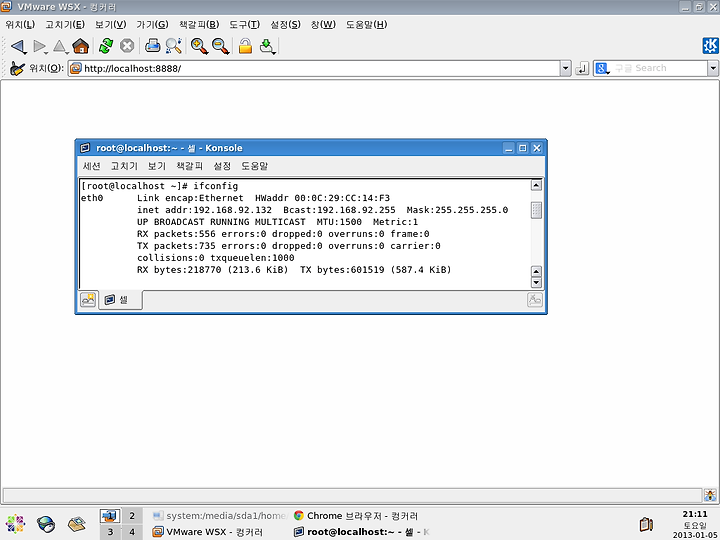Switch to virtual desktop 2
This screenshot has width=720, height=540.
click(x=132, y=516)
